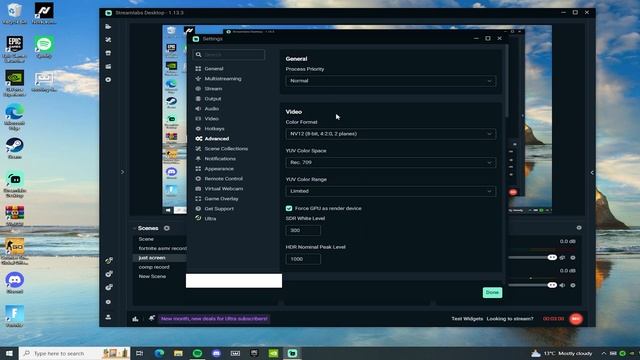The height and width of the screenshot is (360, 640).
Task: Open the NVIDIA icon in the taskbar
Action: (273, 353)
